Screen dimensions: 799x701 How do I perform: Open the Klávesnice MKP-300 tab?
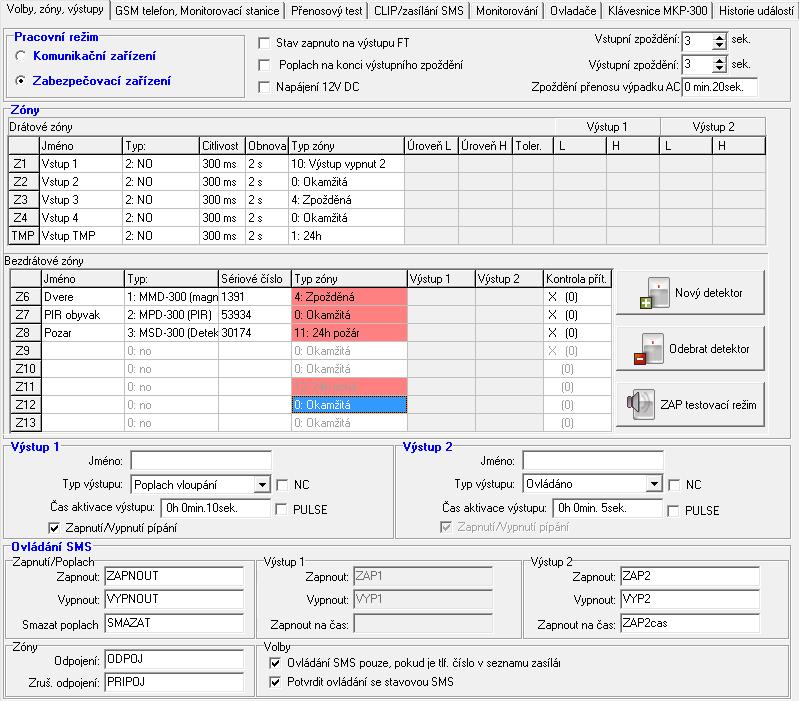tap(658, 11)
